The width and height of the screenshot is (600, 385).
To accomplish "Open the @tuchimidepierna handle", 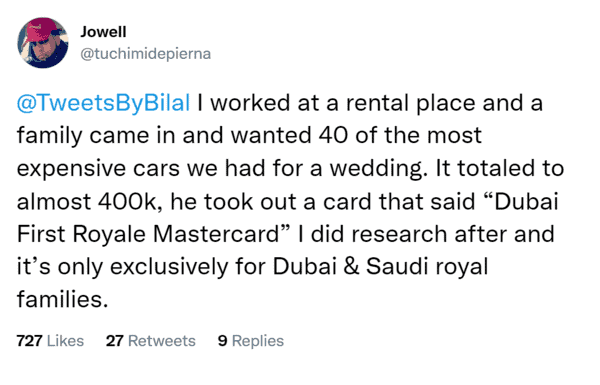I will 145,54.
